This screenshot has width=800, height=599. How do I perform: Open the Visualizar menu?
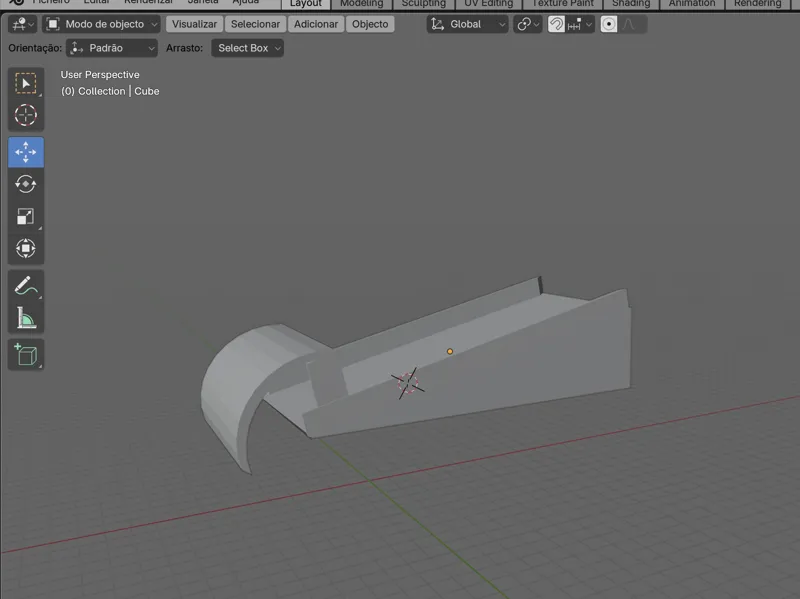coord(194,24)
